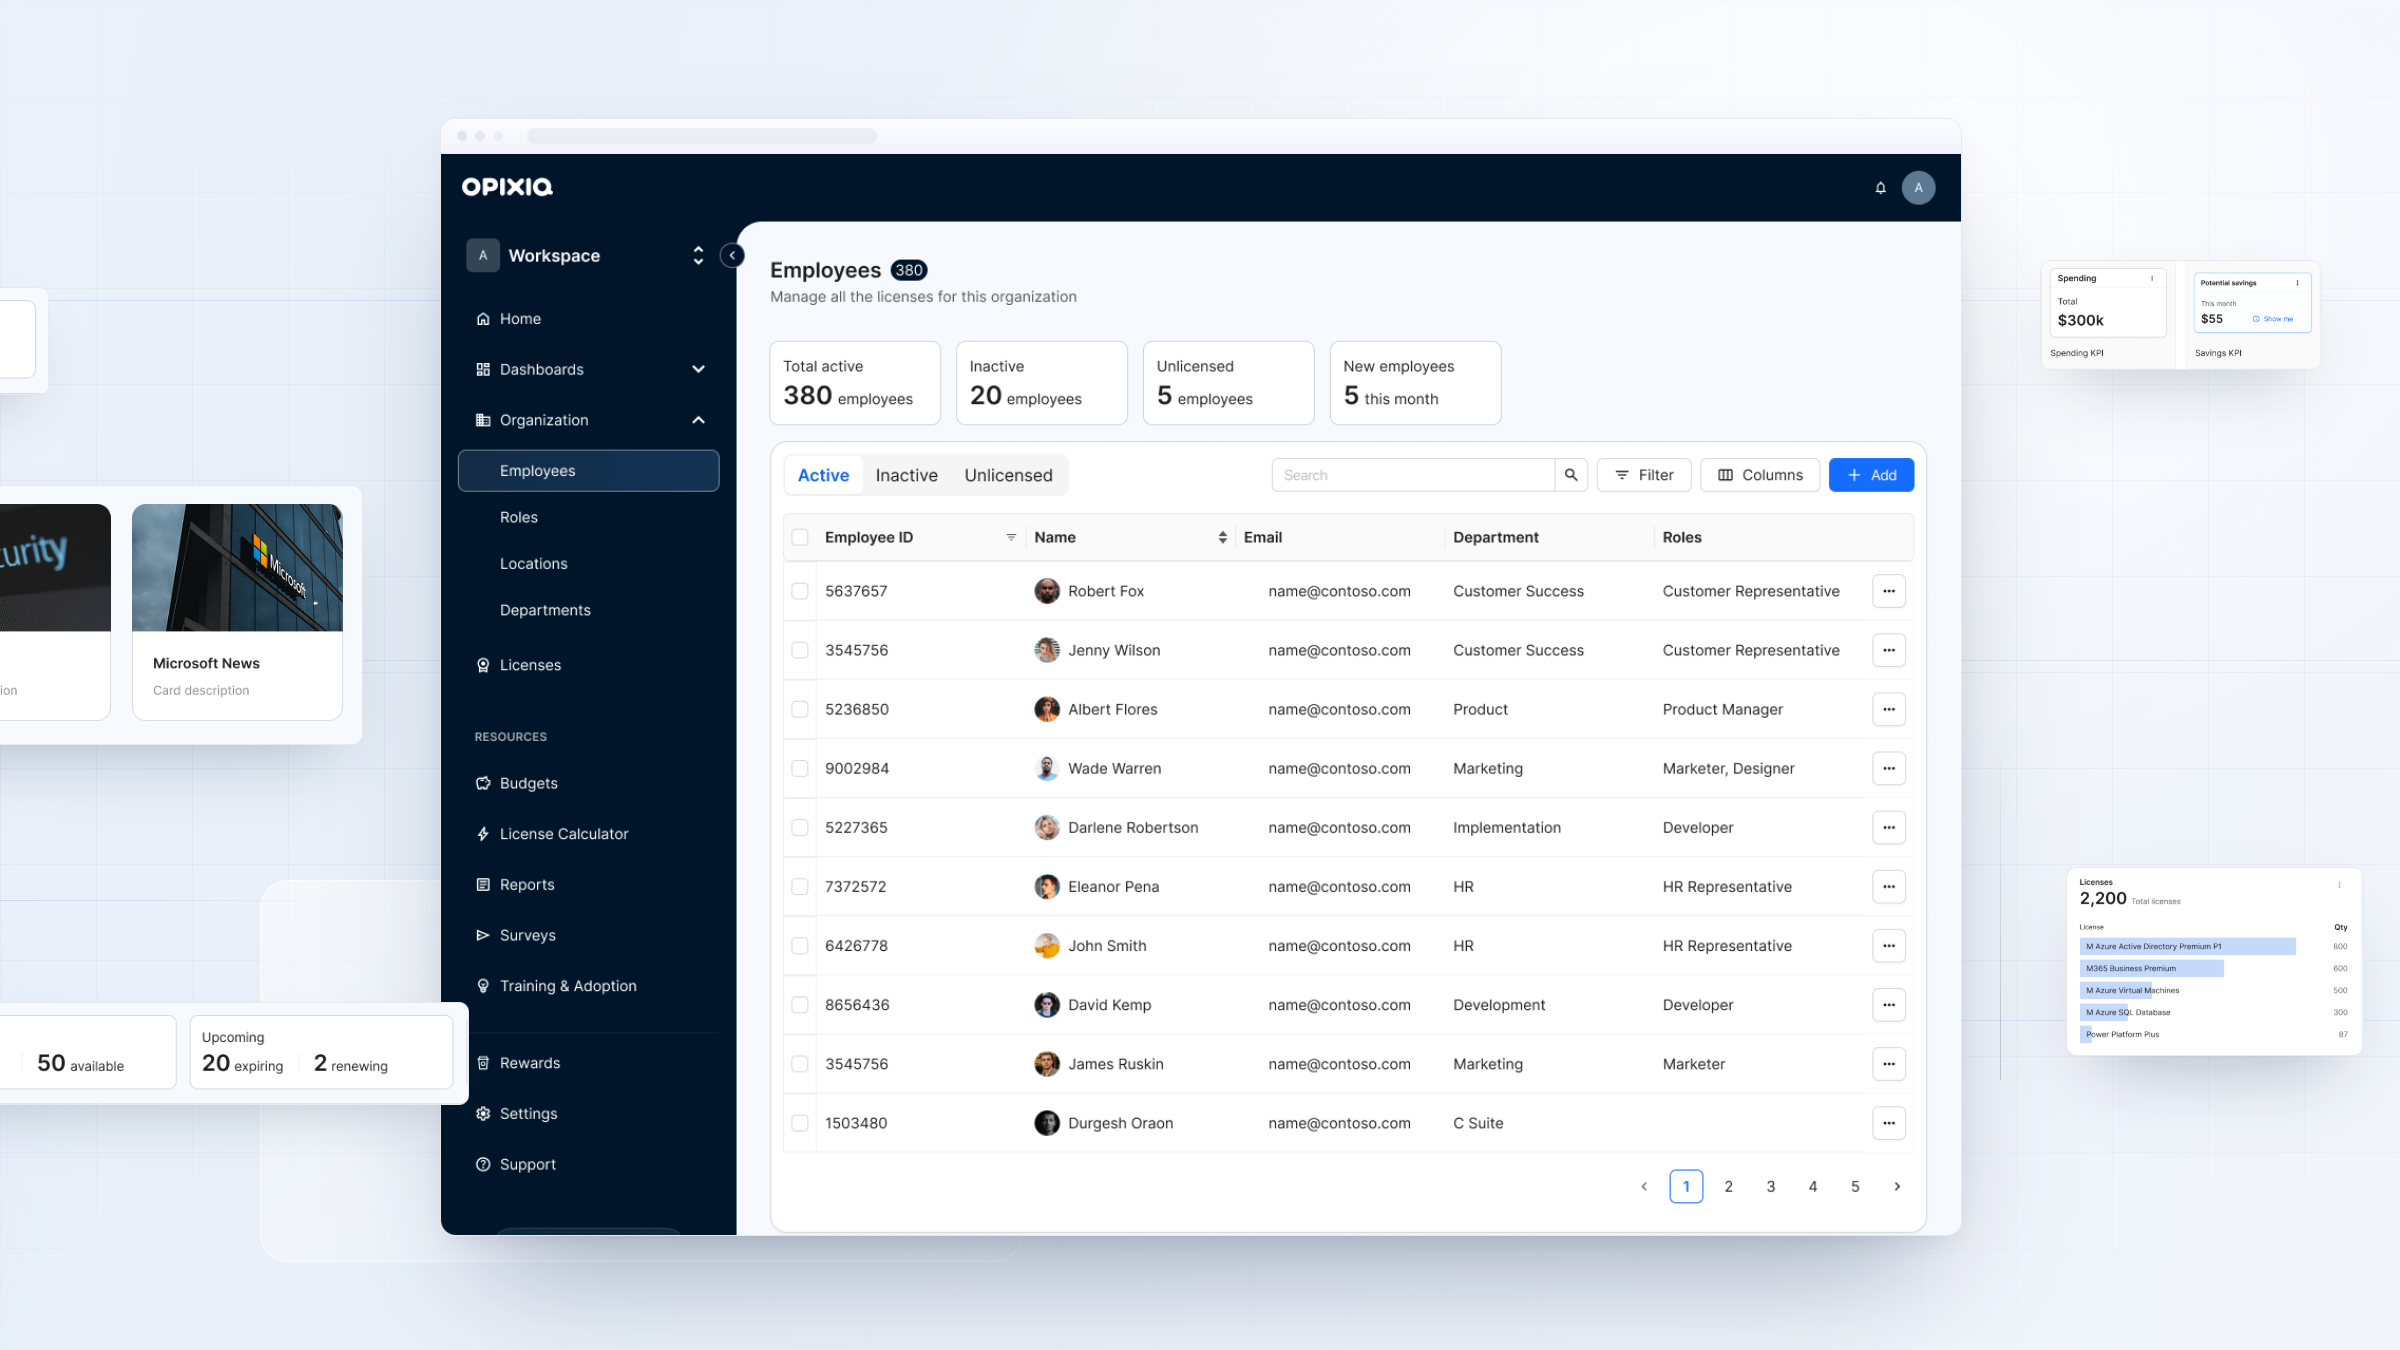2400x1350 pixels.
Task: Switch to the Inactive tab
Action: click(x=907, y=476)
